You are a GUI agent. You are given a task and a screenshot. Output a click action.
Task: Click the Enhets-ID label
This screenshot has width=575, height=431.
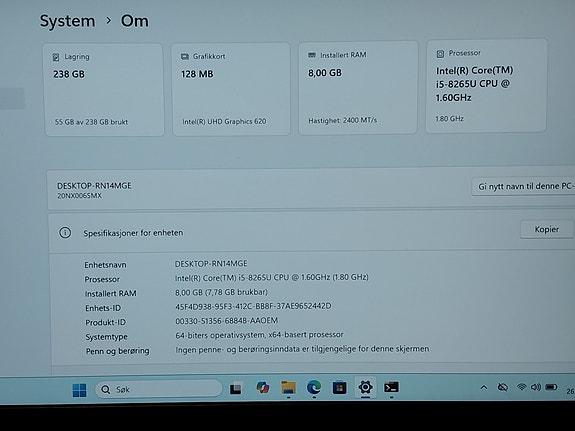click(x=103, y=308)
